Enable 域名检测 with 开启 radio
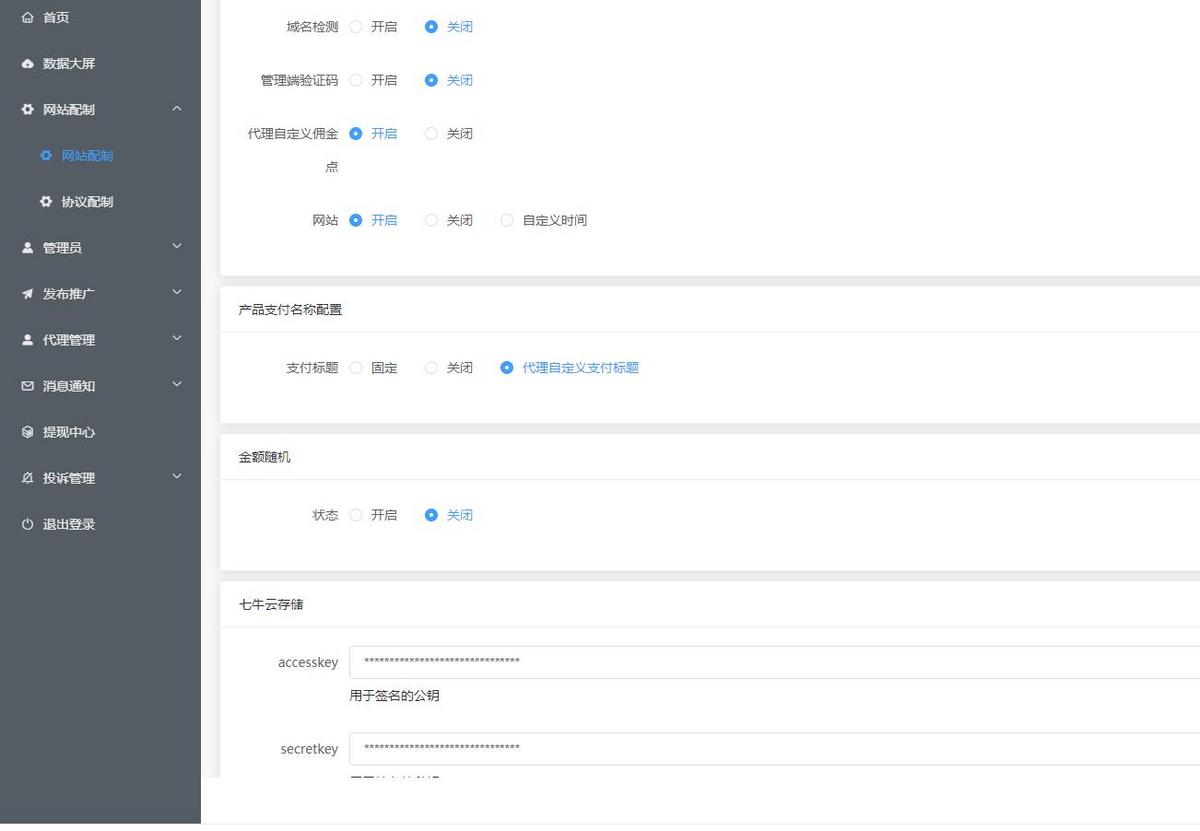Screen dimensions: 1200x831 pos(356,27)
